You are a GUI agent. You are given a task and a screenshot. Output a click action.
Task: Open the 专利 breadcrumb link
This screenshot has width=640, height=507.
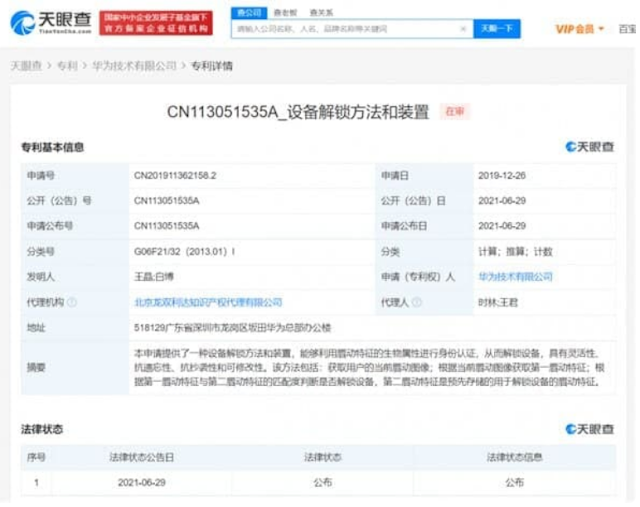[67, 66]
